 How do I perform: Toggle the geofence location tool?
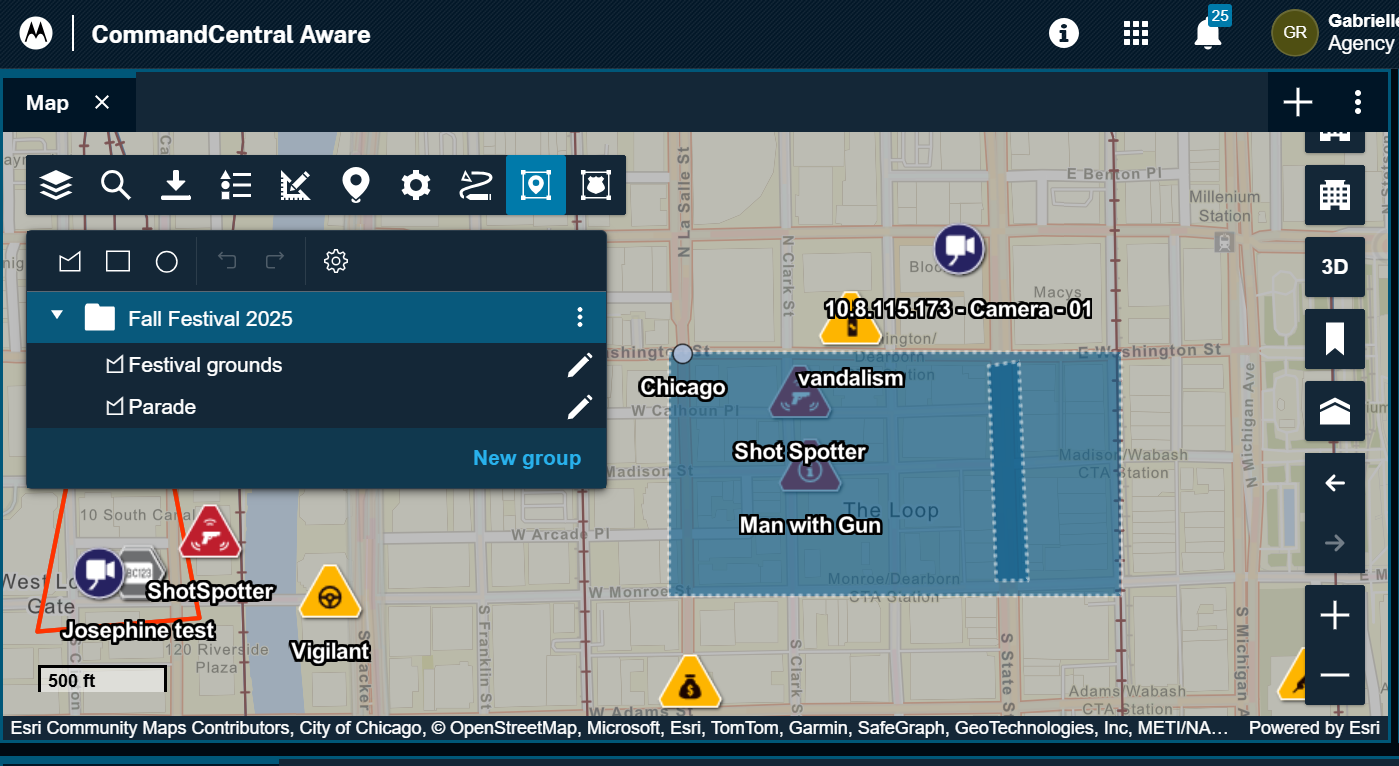(536, 185)
